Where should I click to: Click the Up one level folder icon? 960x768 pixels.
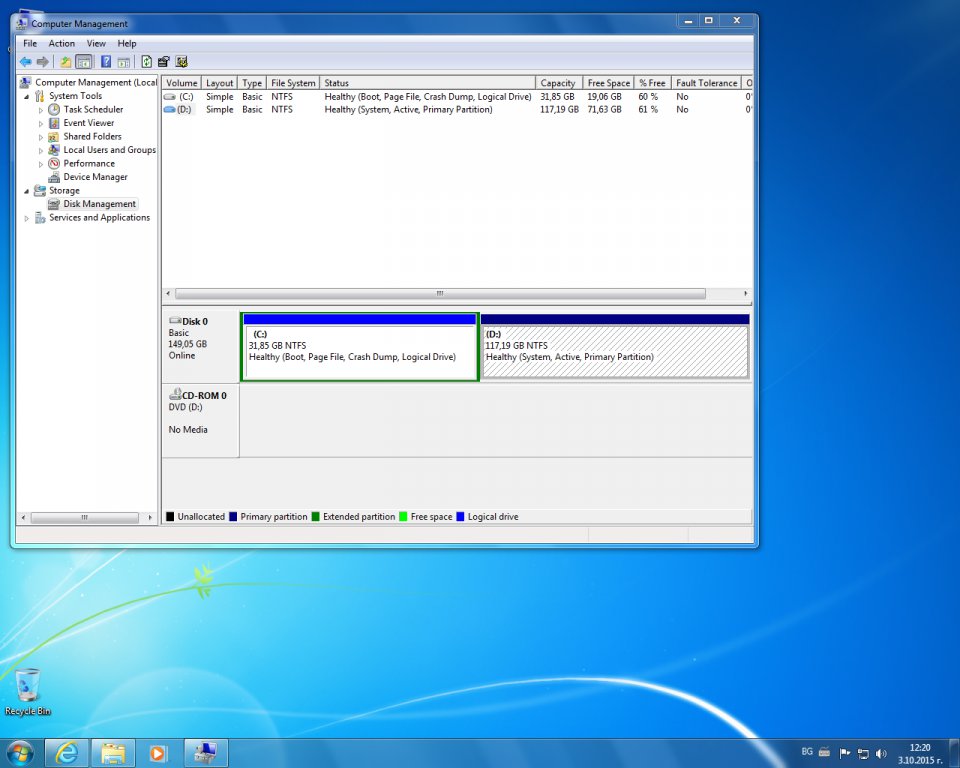click(65, 62)
